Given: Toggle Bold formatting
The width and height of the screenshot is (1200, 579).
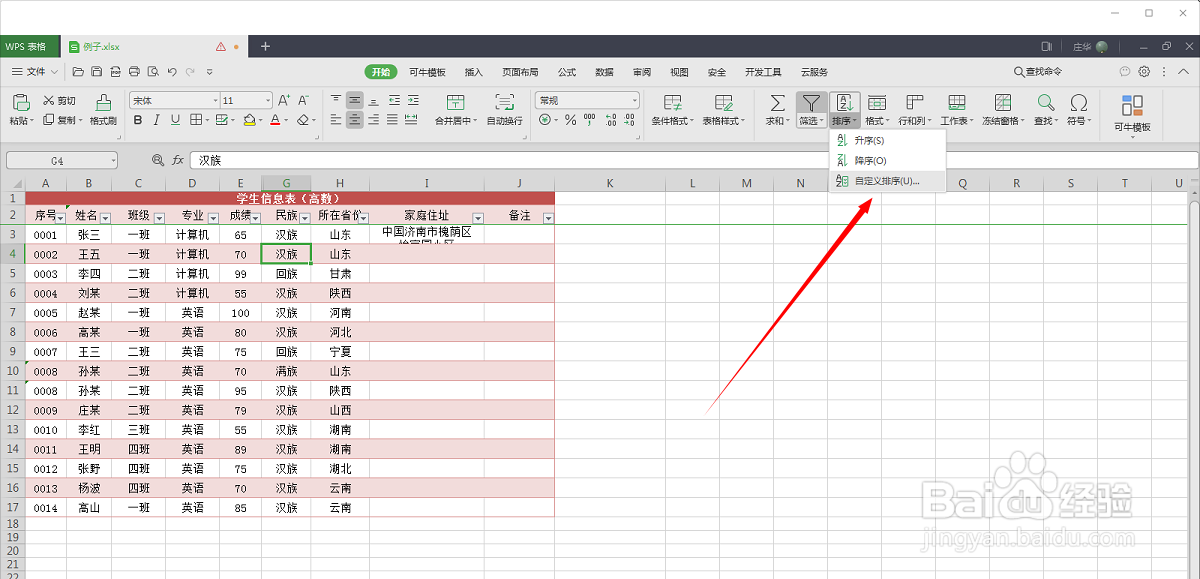Looking at the screenshot, I should (138, 120).
